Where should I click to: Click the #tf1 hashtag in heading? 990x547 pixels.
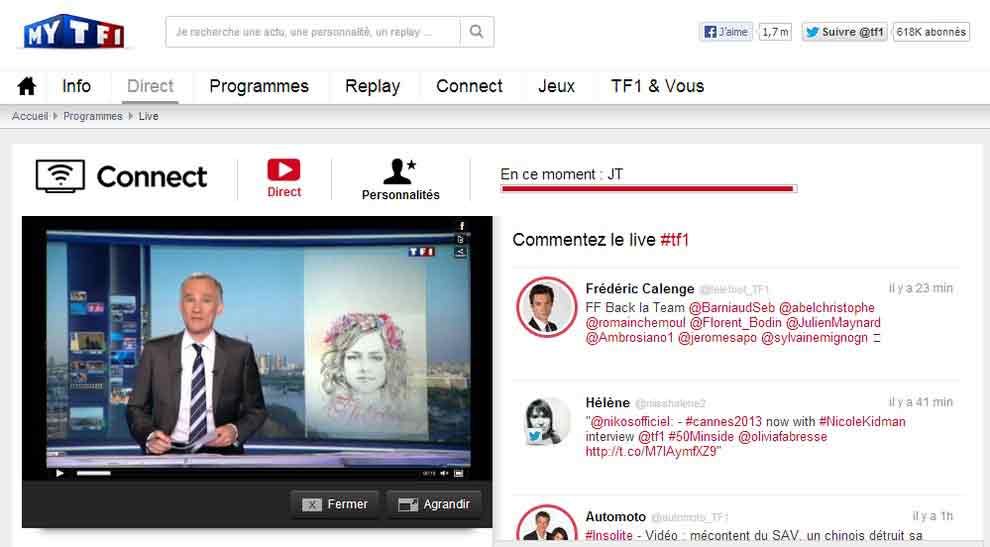click(674, 240)
